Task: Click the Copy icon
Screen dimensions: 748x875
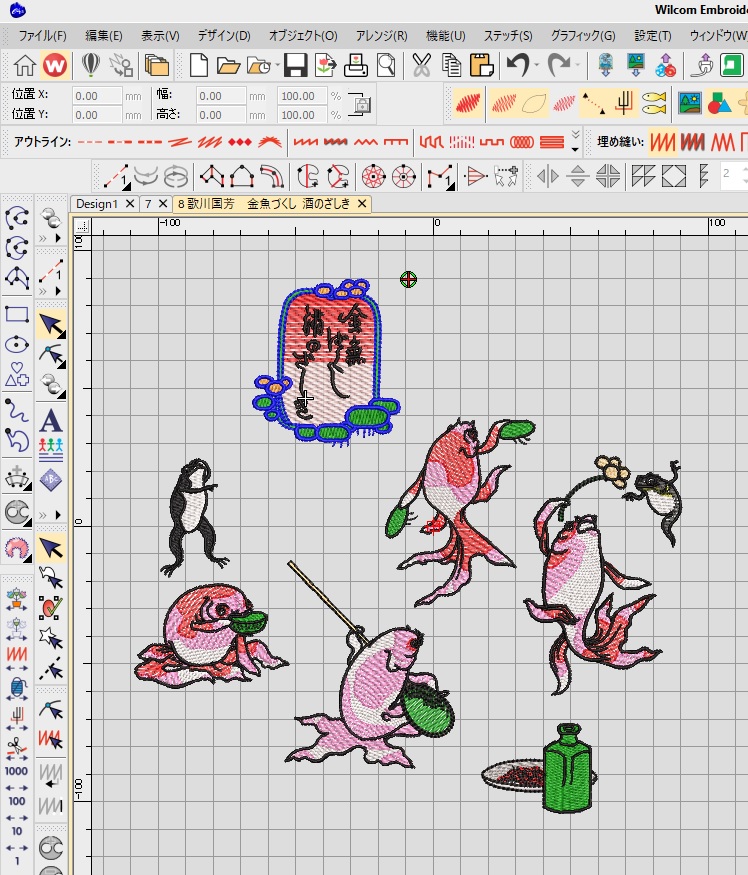Action: 451,65
